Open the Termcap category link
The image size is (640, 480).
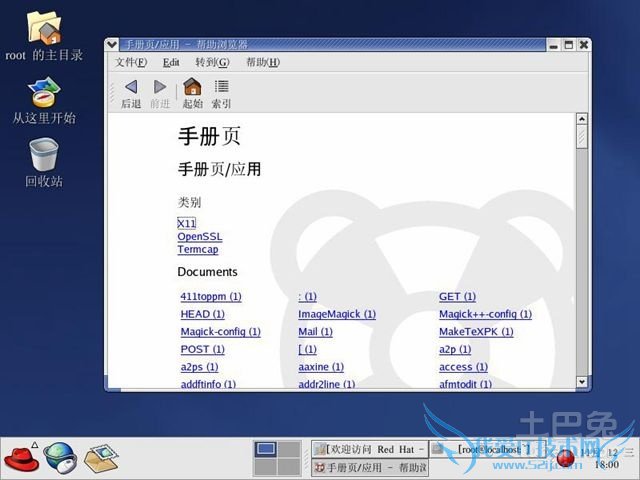coord(198,249)
